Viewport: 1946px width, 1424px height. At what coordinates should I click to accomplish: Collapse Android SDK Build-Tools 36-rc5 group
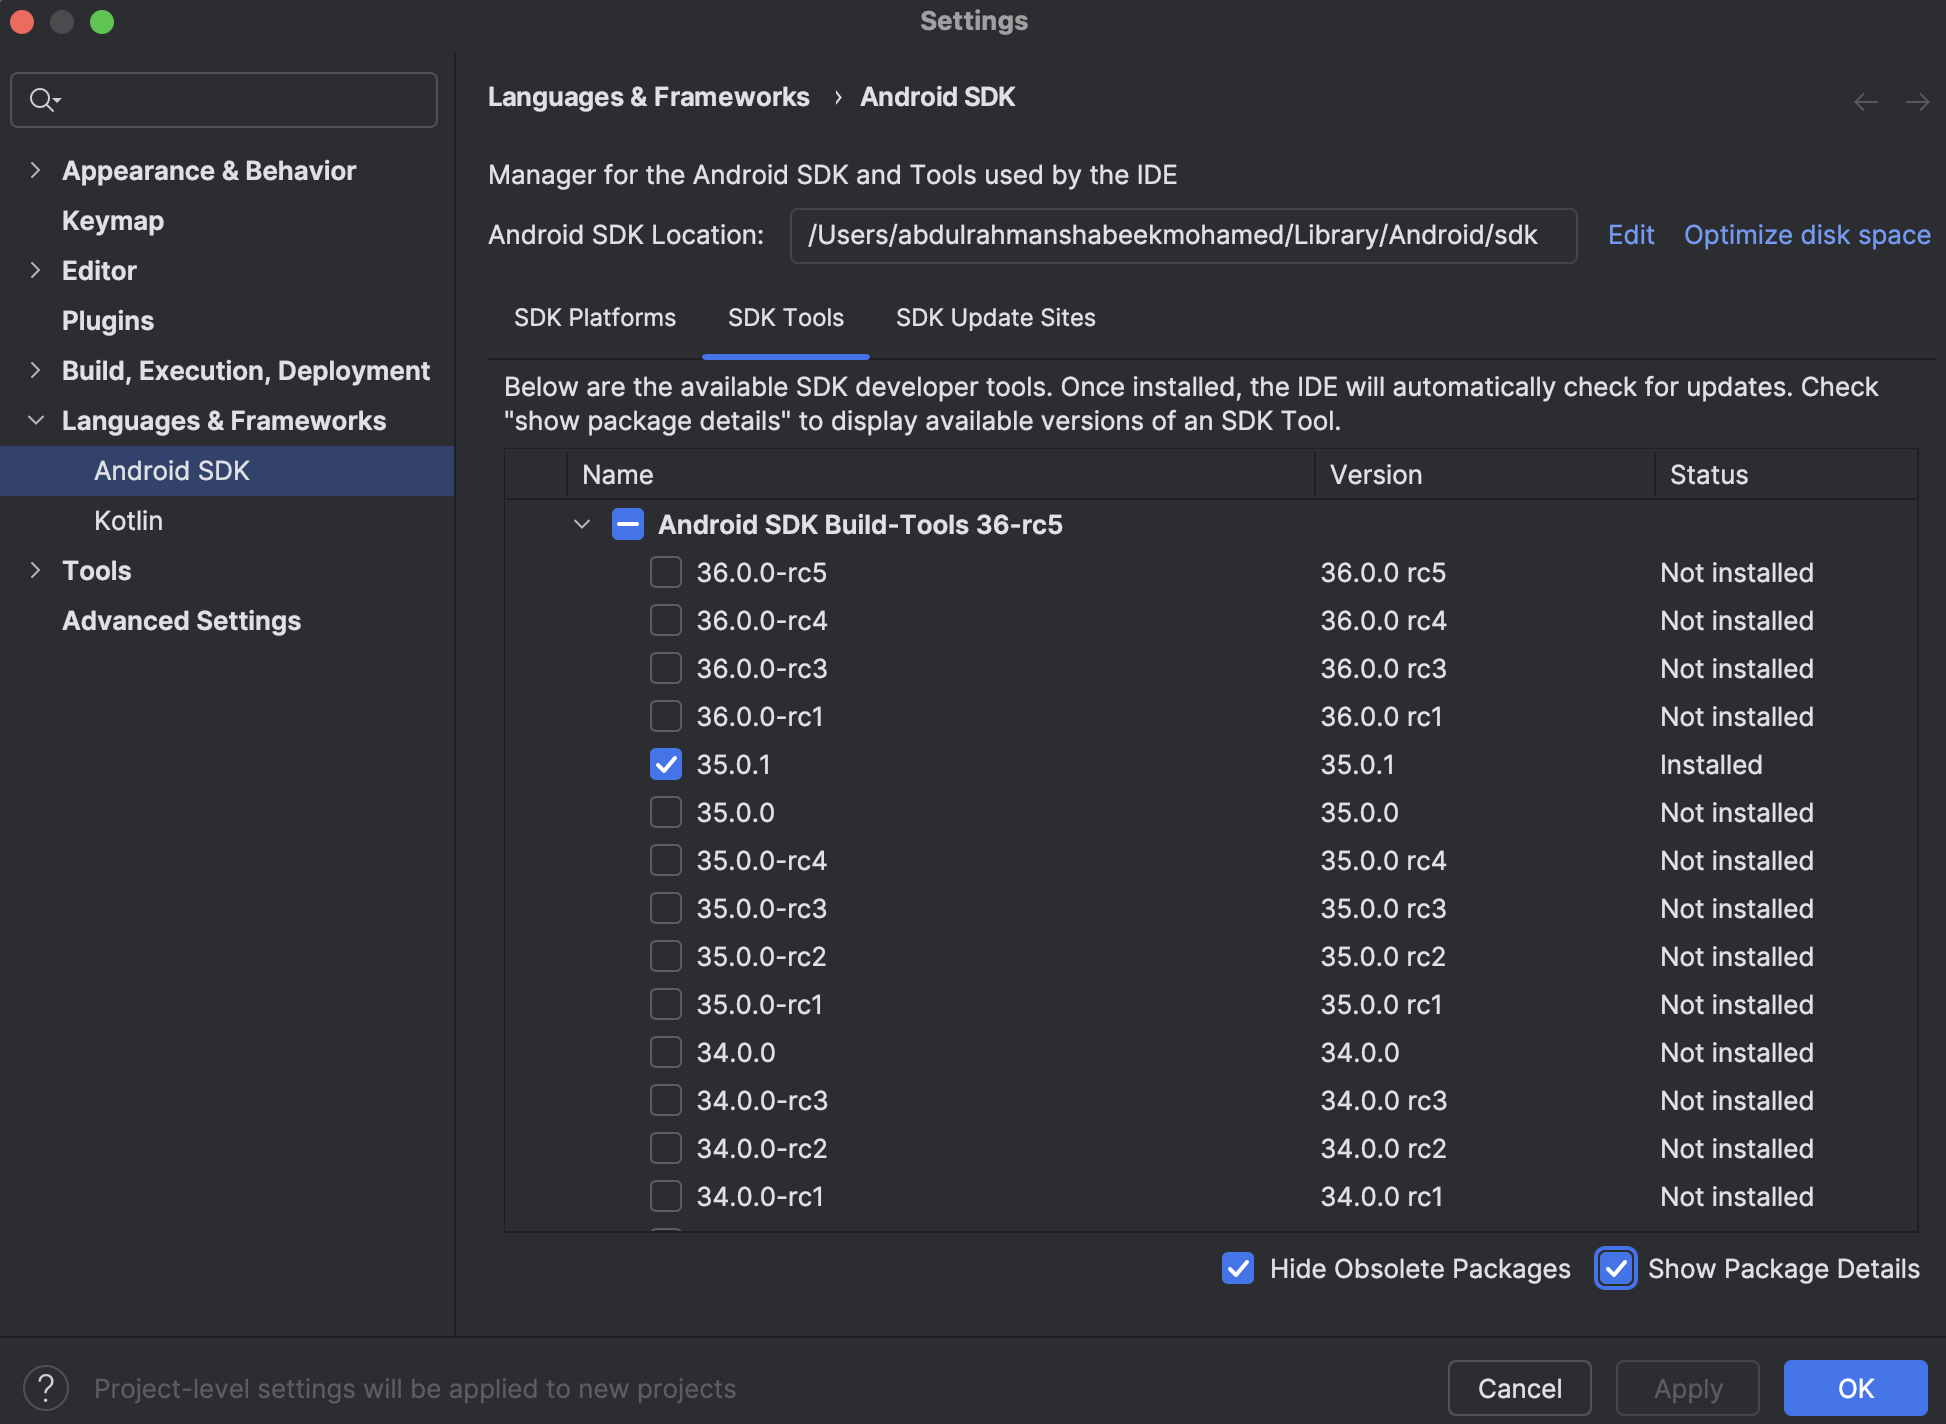[x=582, y=524]
